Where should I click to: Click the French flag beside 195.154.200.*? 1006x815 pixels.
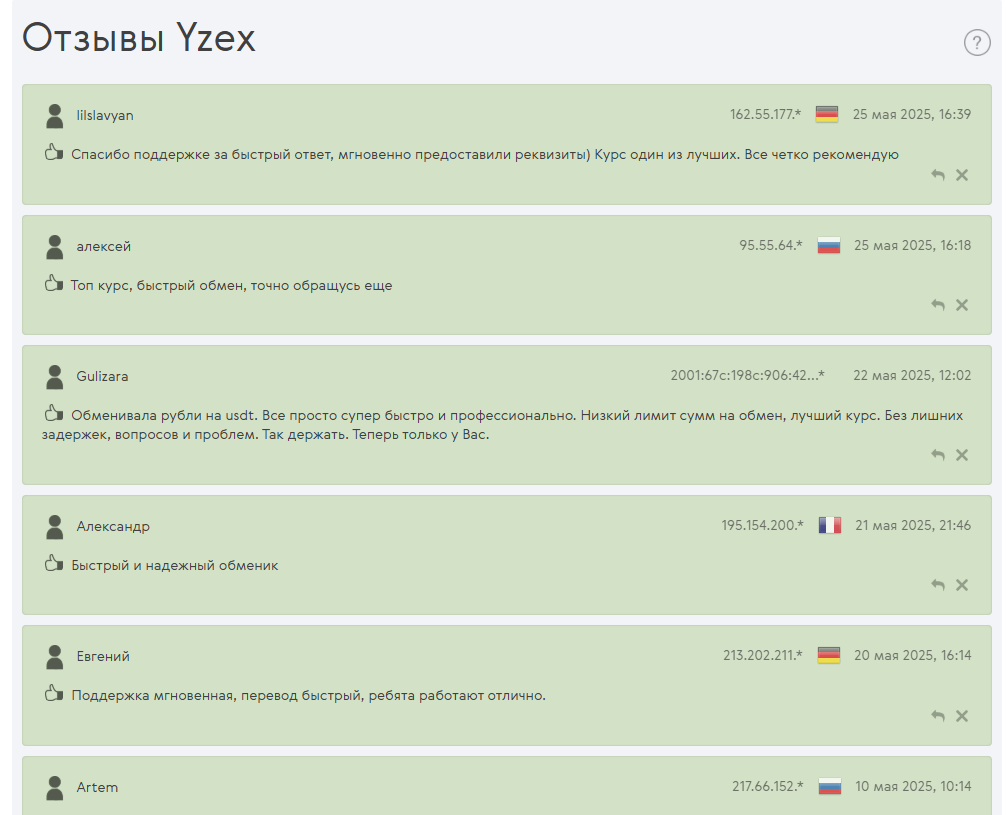830,526
